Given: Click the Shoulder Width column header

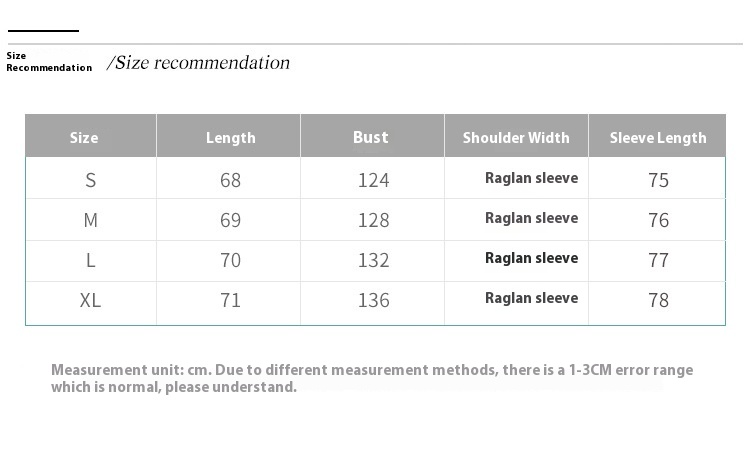Looking at the screenshot, I should pyautogui.click(x=516, y=138).
